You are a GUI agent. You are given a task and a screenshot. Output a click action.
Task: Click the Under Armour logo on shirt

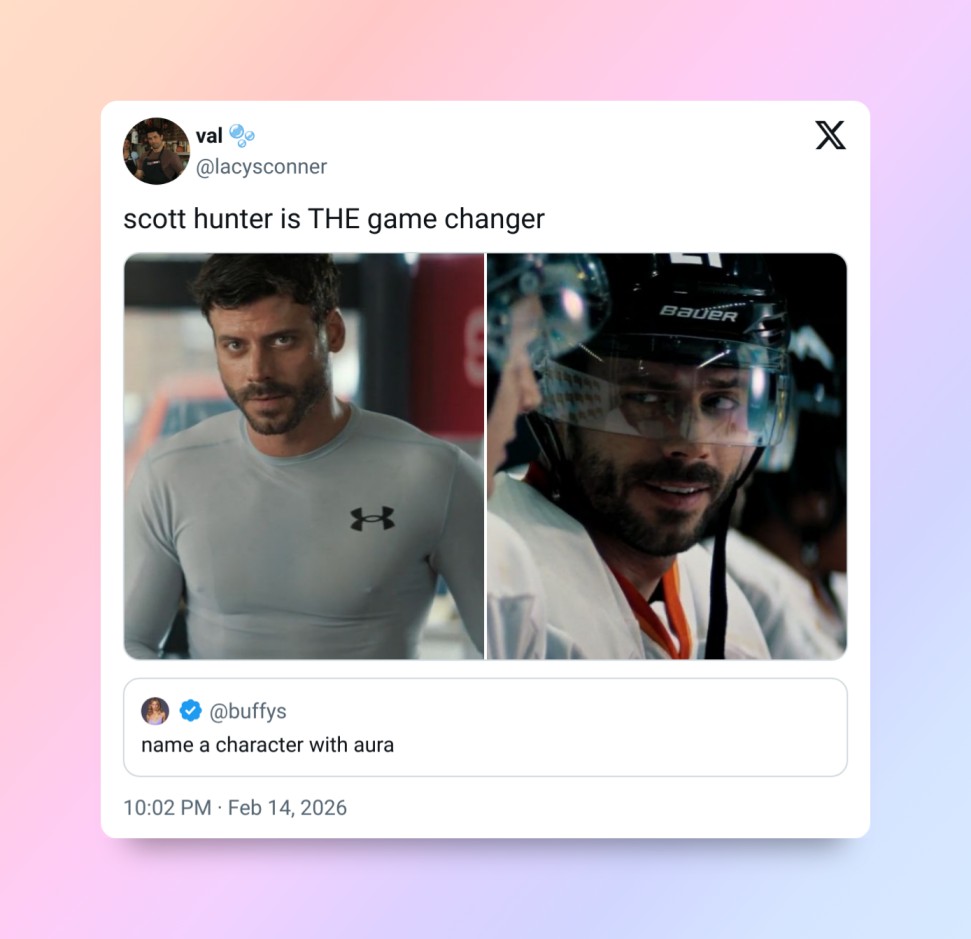point(372,518)
